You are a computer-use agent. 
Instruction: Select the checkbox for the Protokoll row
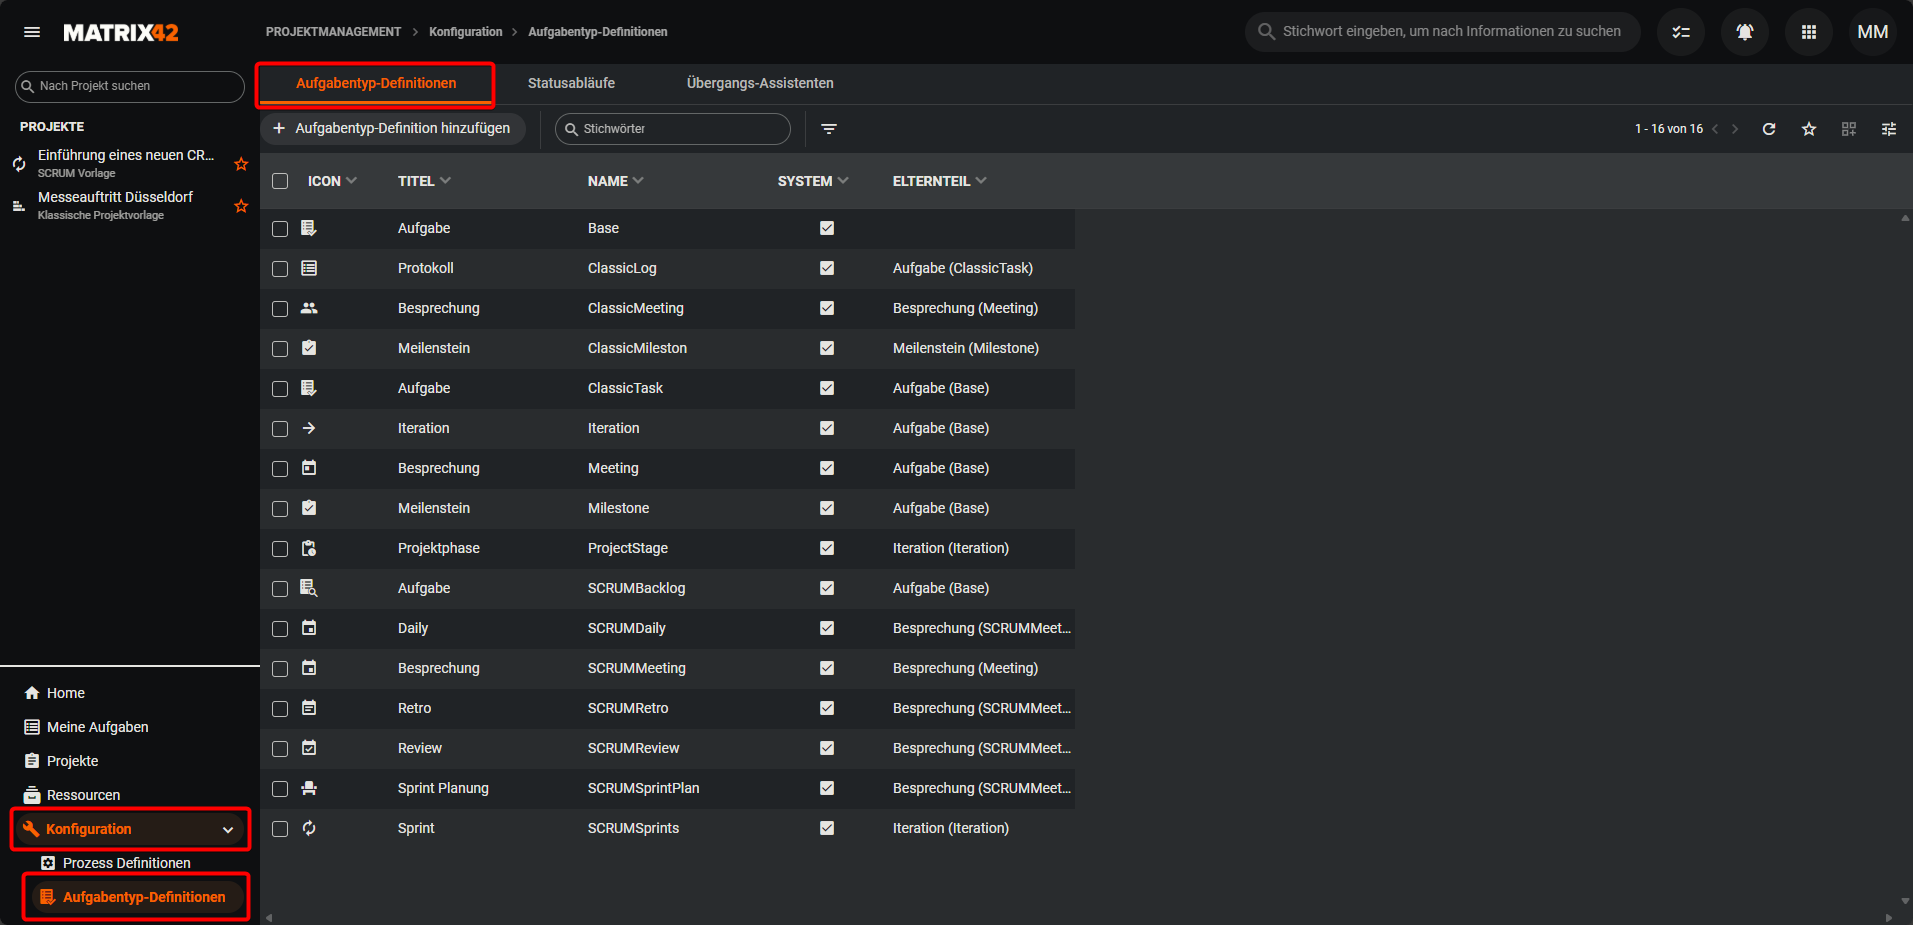[x=280, y=269]
